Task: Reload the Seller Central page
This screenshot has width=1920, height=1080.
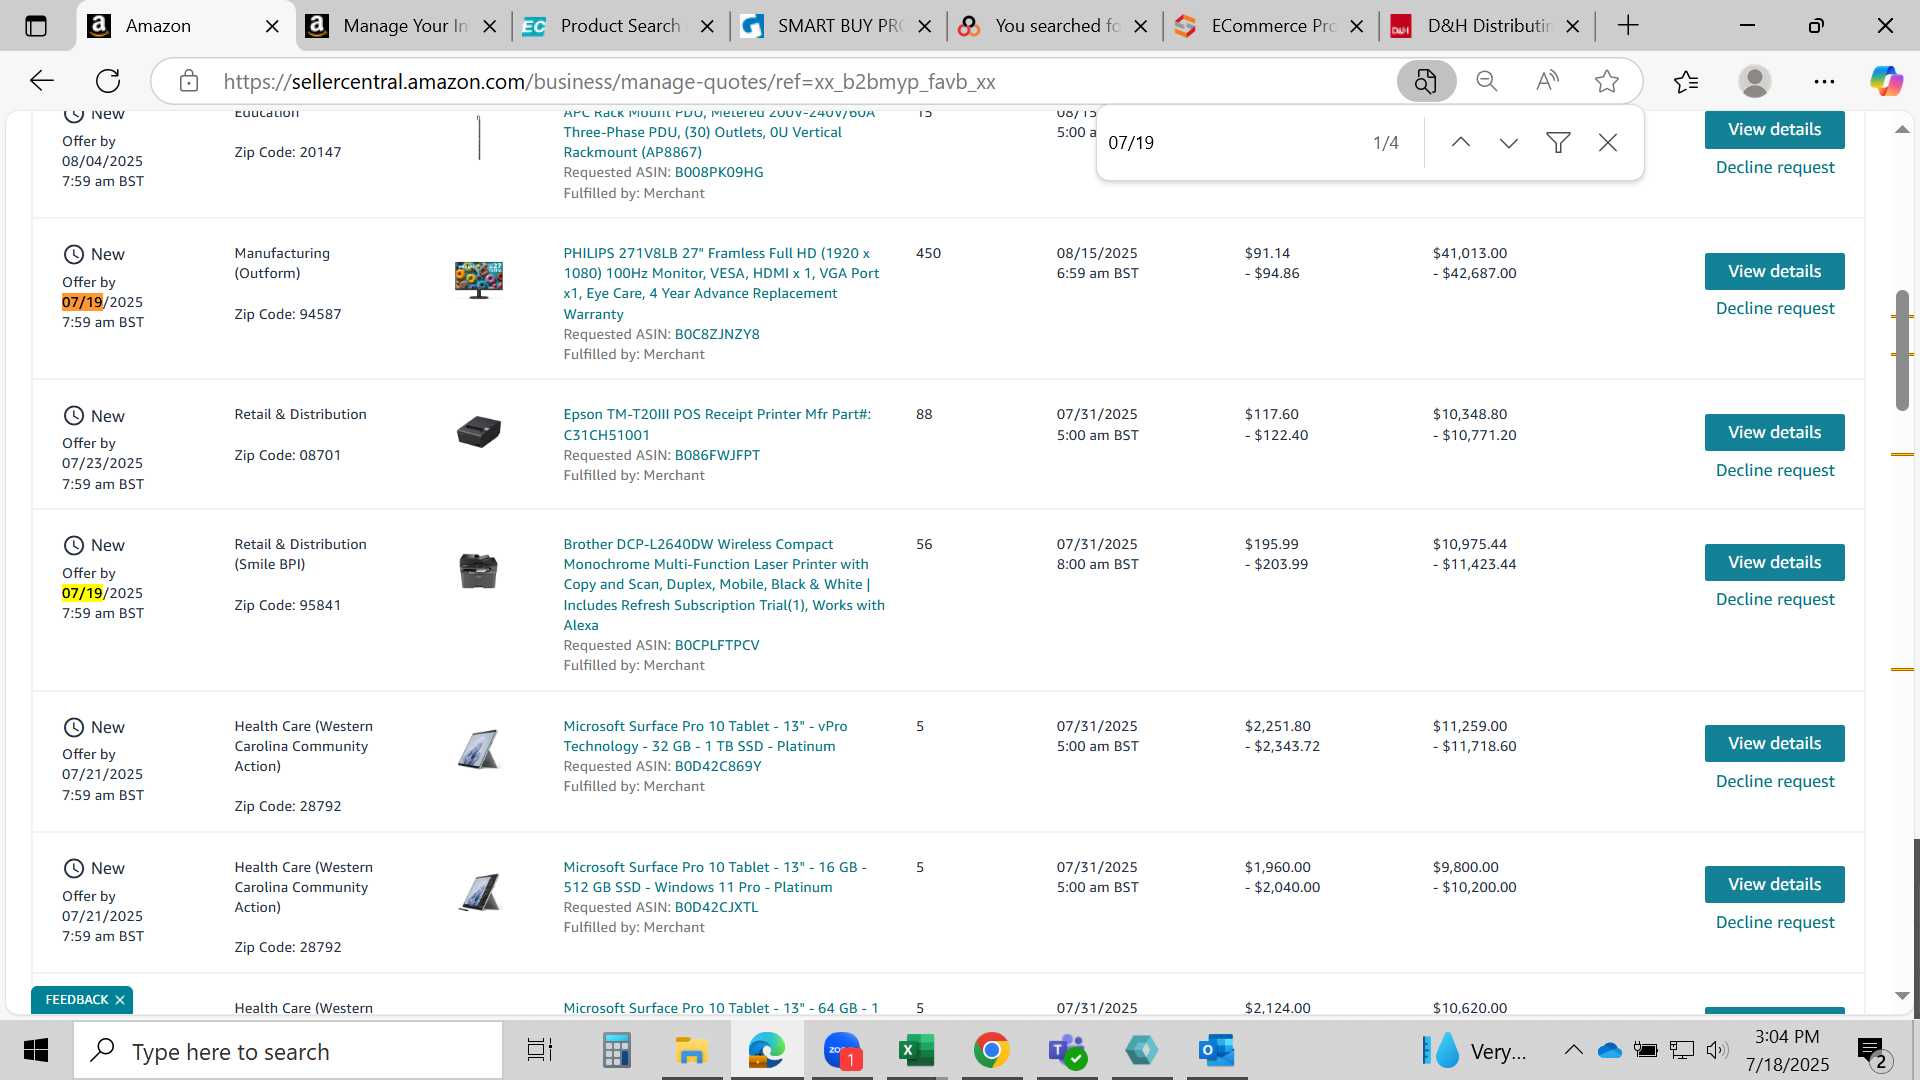Action: click(x=108, y=81)
